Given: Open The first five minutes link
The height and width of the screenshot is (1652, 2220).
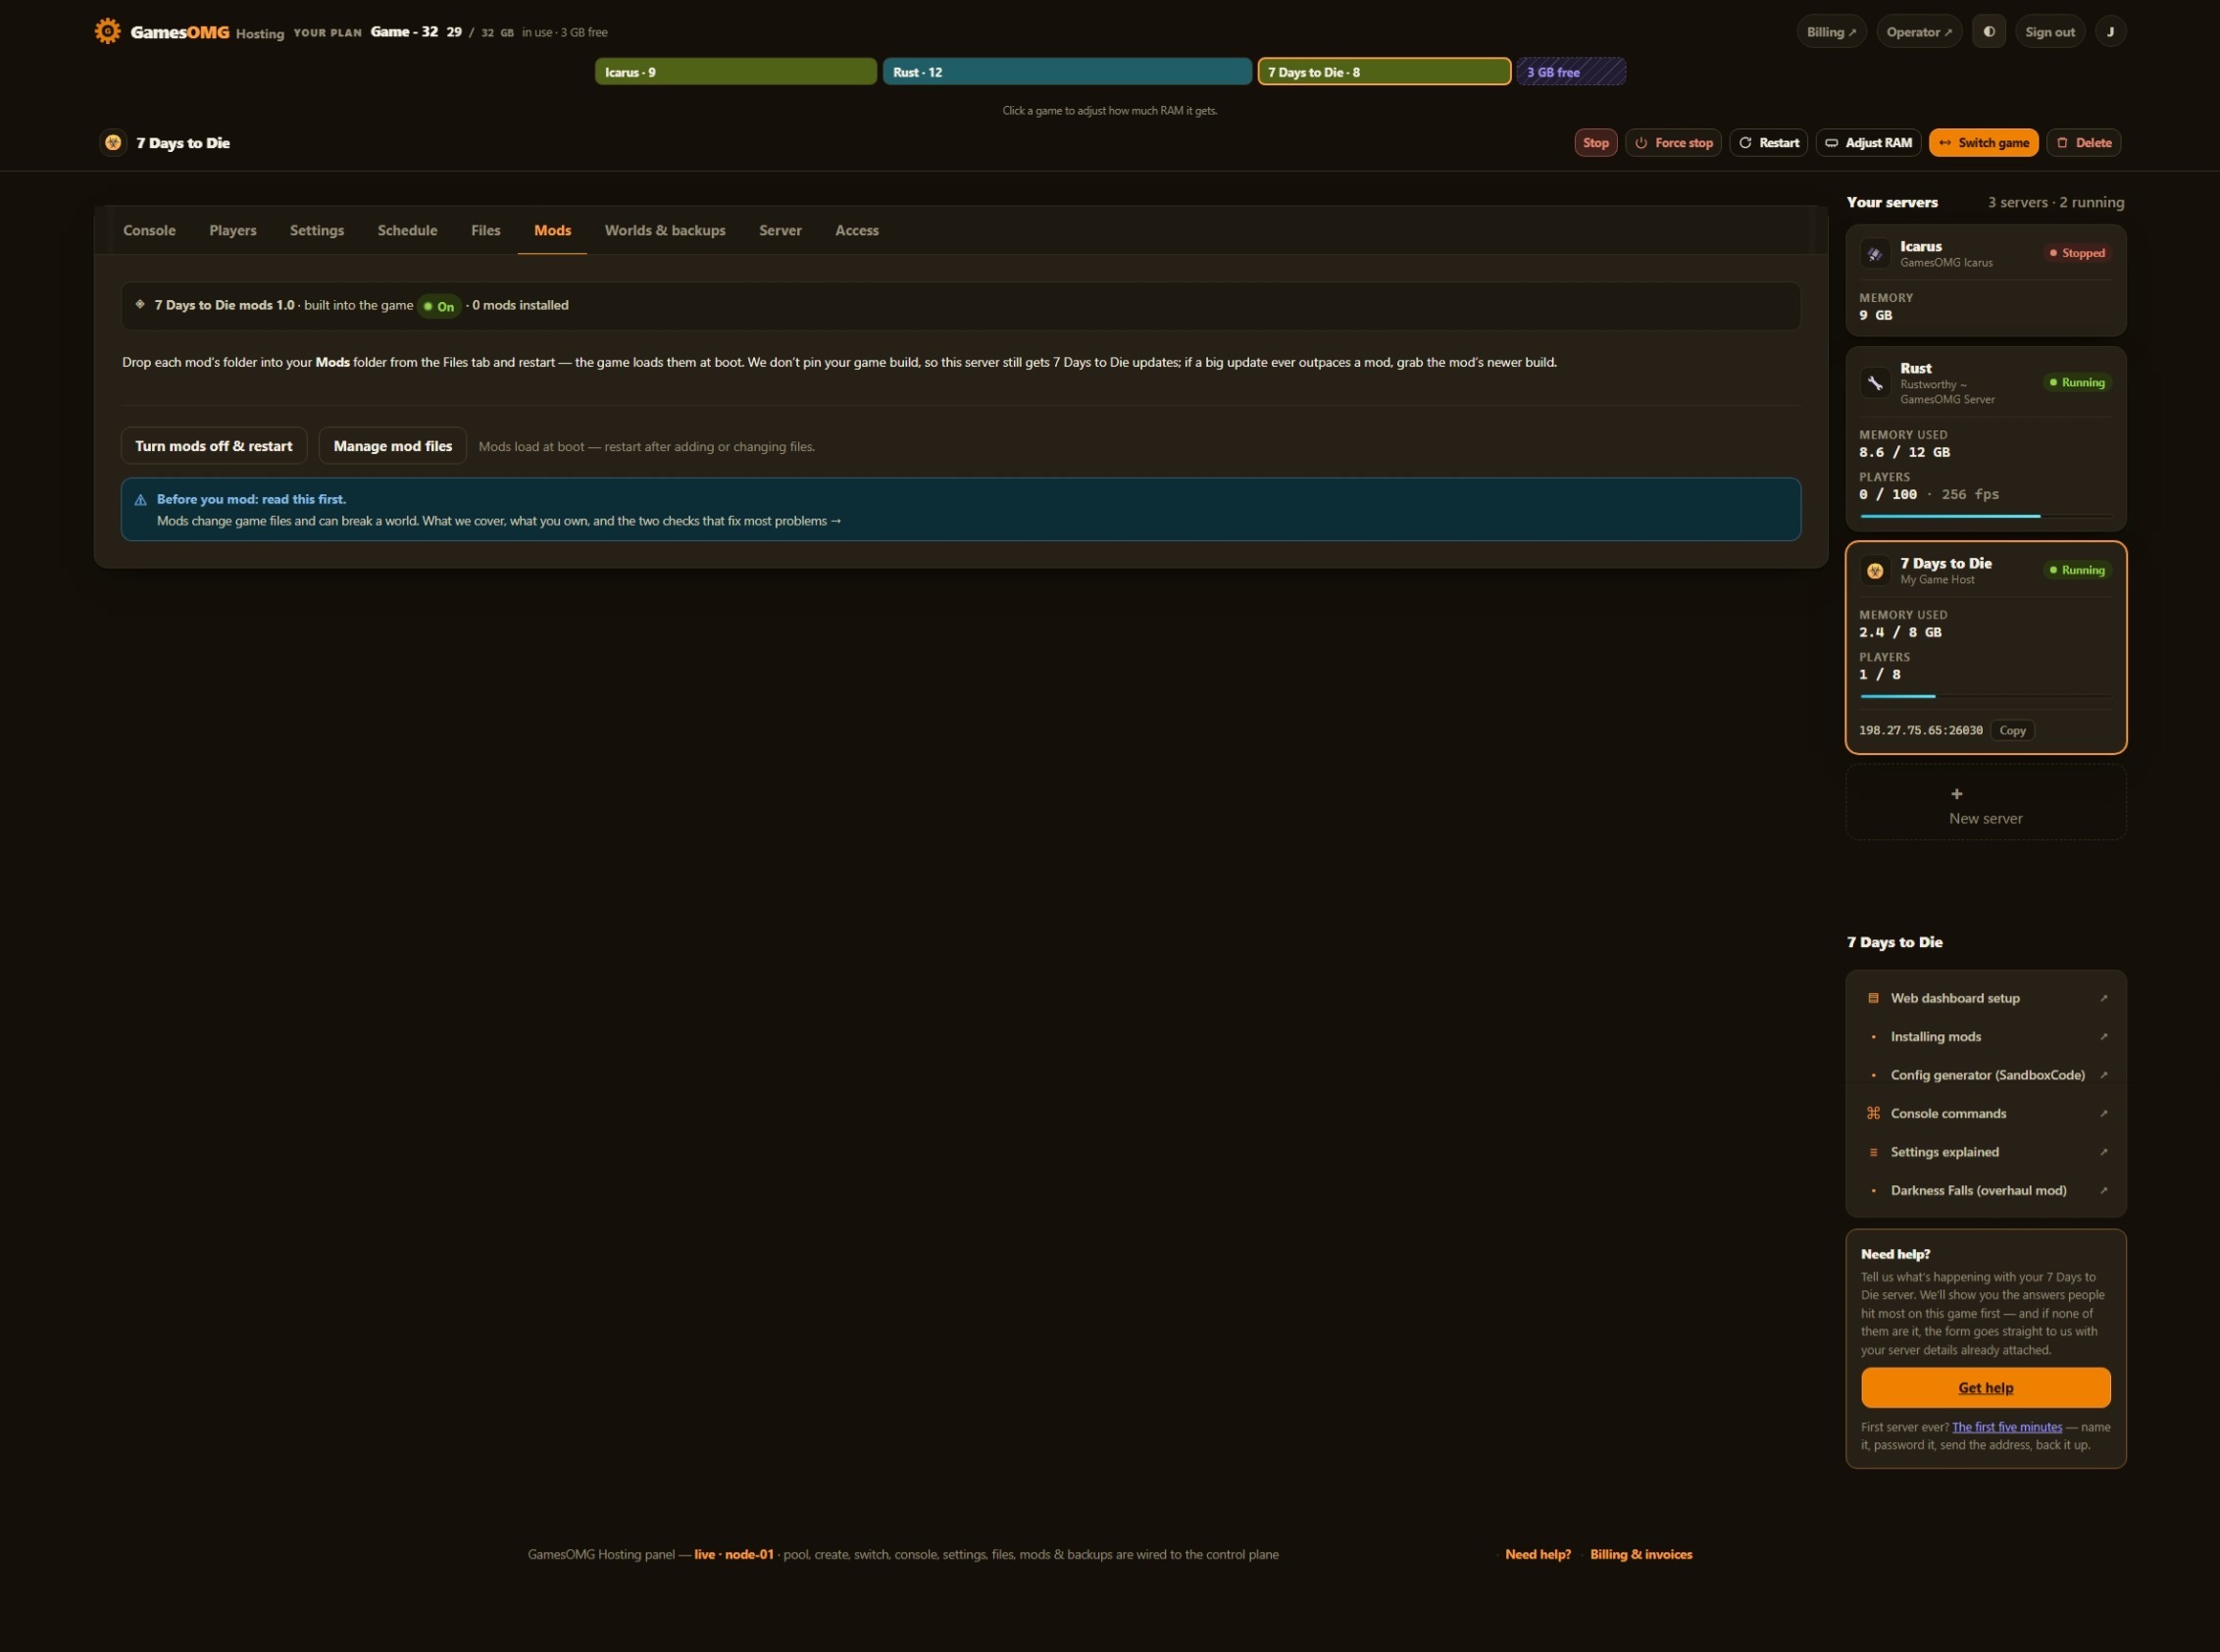Looking at the screenshot, I should coord(2006,1427).
